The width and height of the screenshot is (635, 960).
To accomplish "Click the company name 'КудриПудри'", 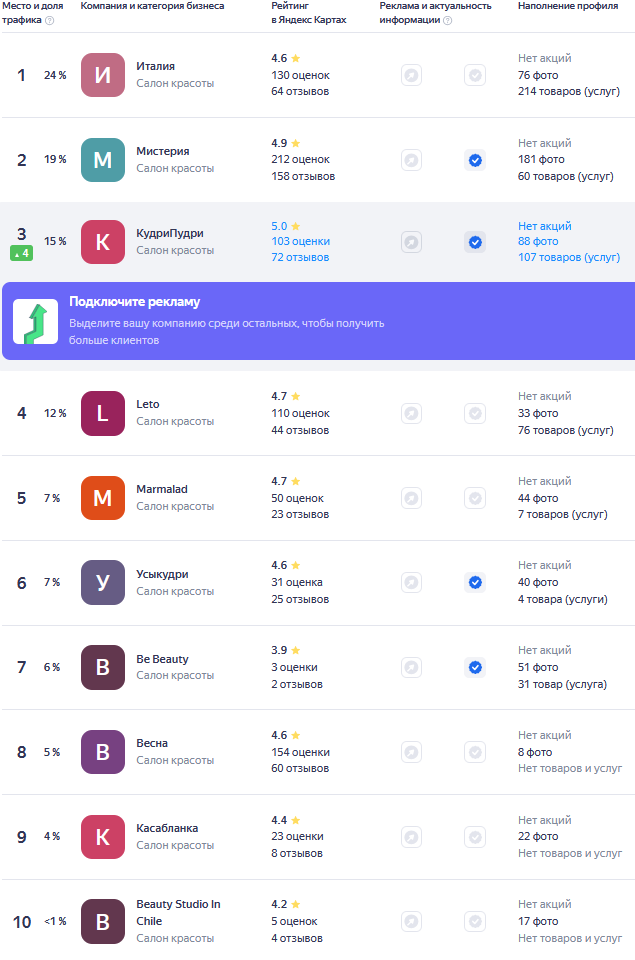I will tap(170, 233).
